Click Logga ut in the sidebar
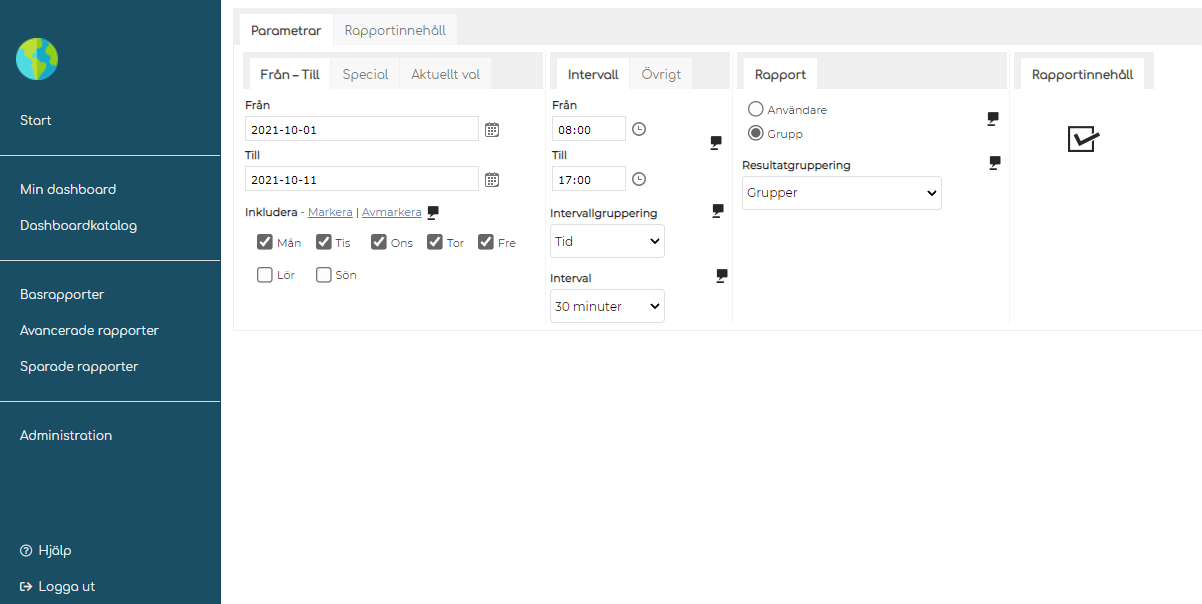The image size is (1202, 604). point(58,586)
